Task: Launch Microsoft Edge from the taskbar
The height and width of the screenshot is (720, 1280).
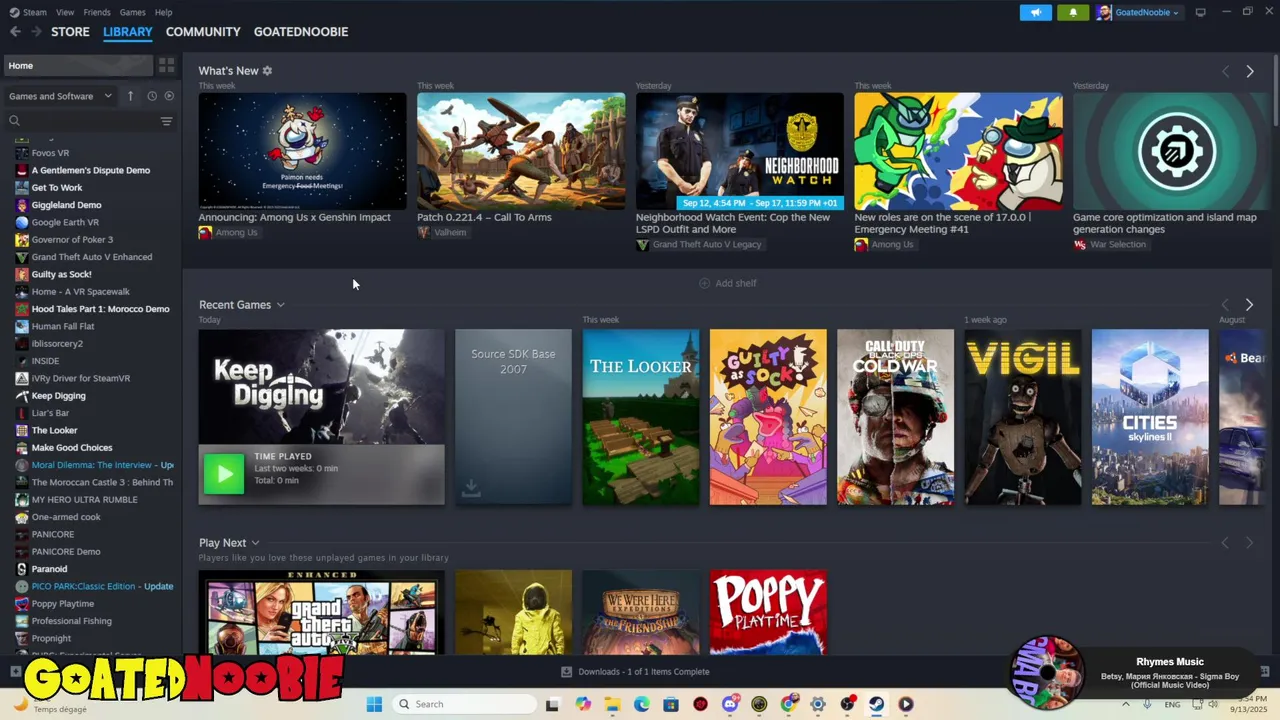Action: (642, 704)
